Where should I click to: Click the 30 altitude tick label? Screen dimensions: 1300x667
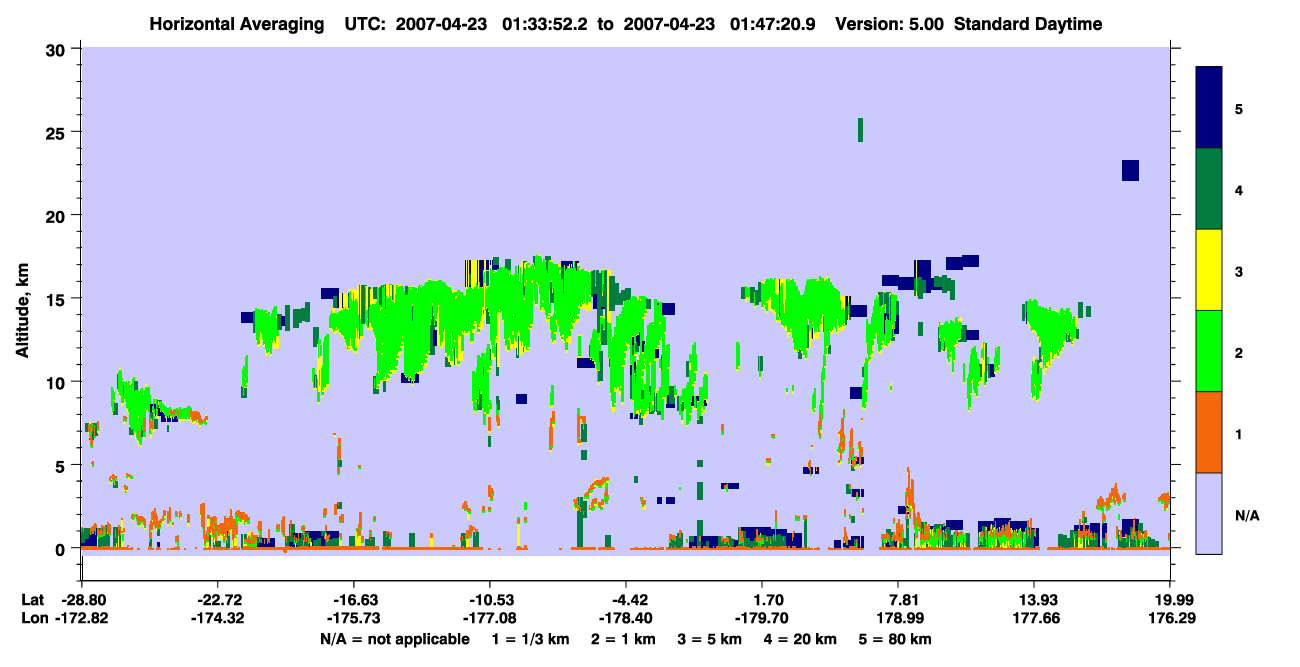[x=58, y=48]
